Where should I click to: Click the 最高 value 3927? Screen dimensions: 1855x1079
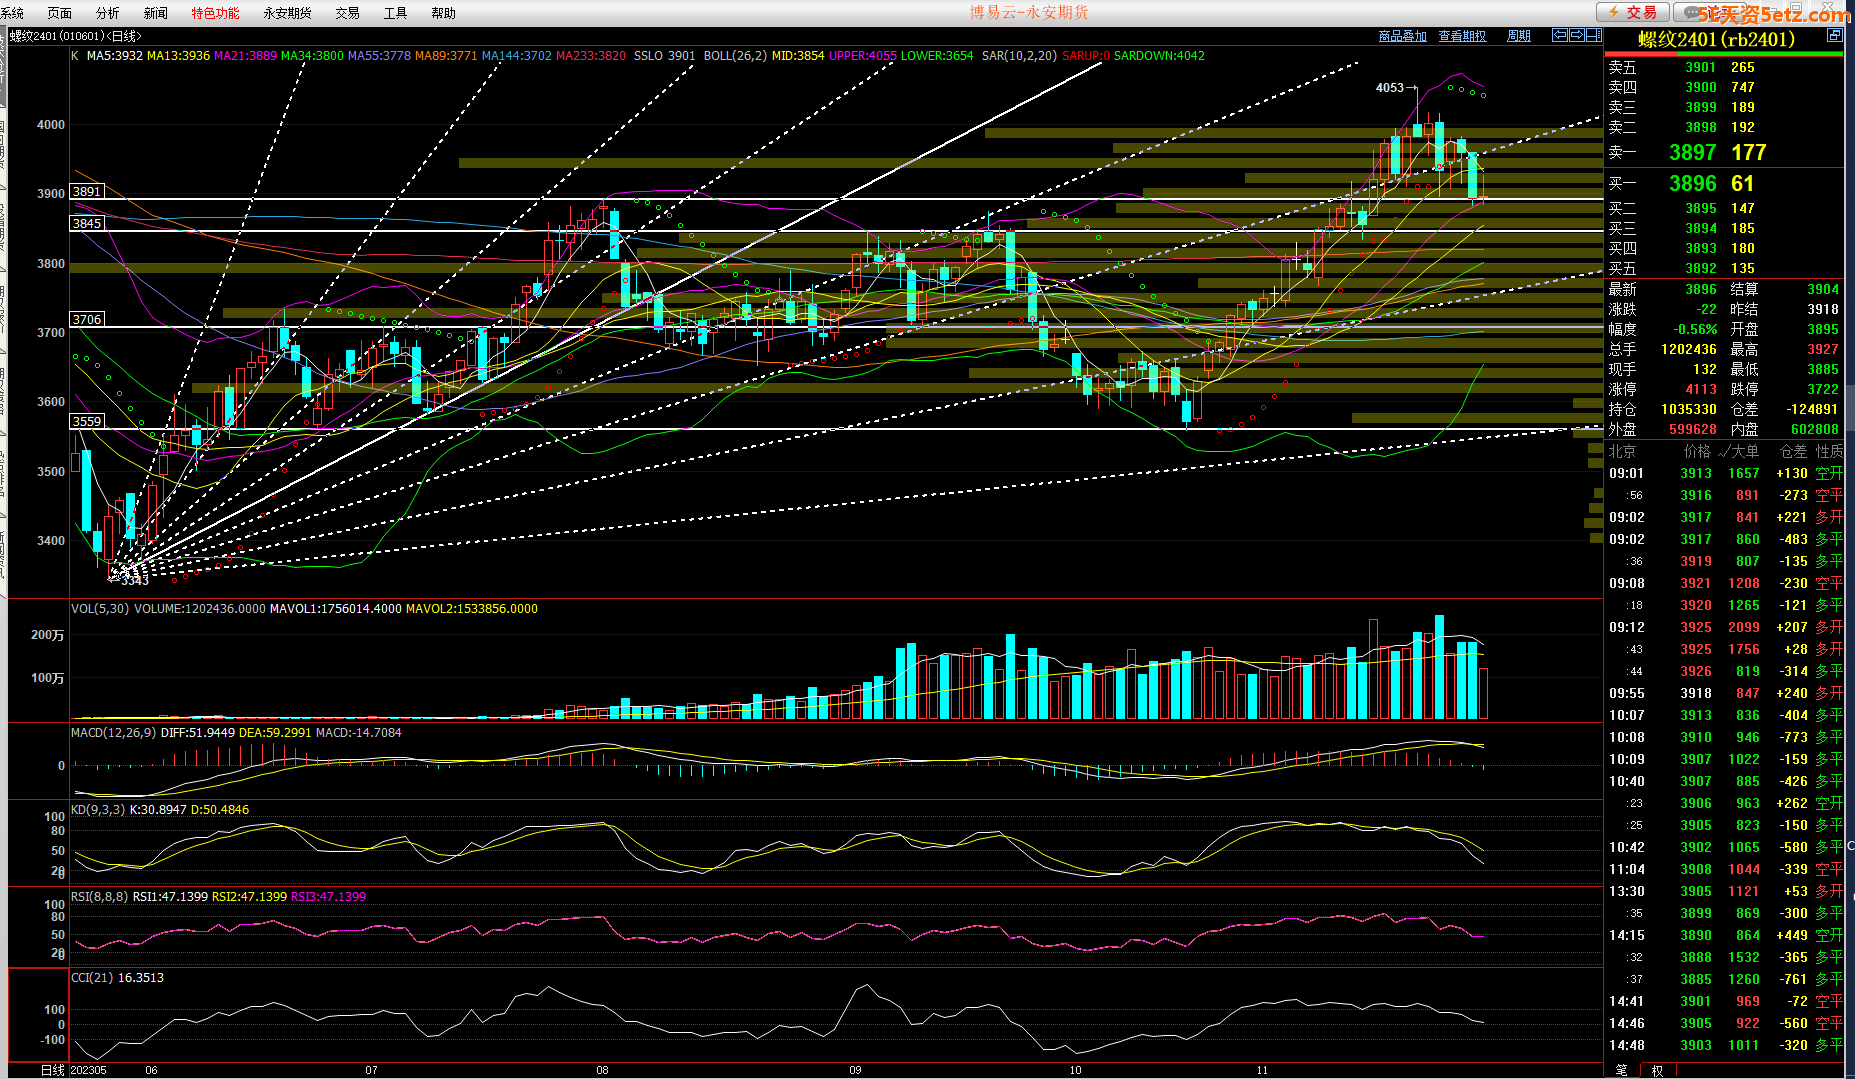[x=1822, y=349]
